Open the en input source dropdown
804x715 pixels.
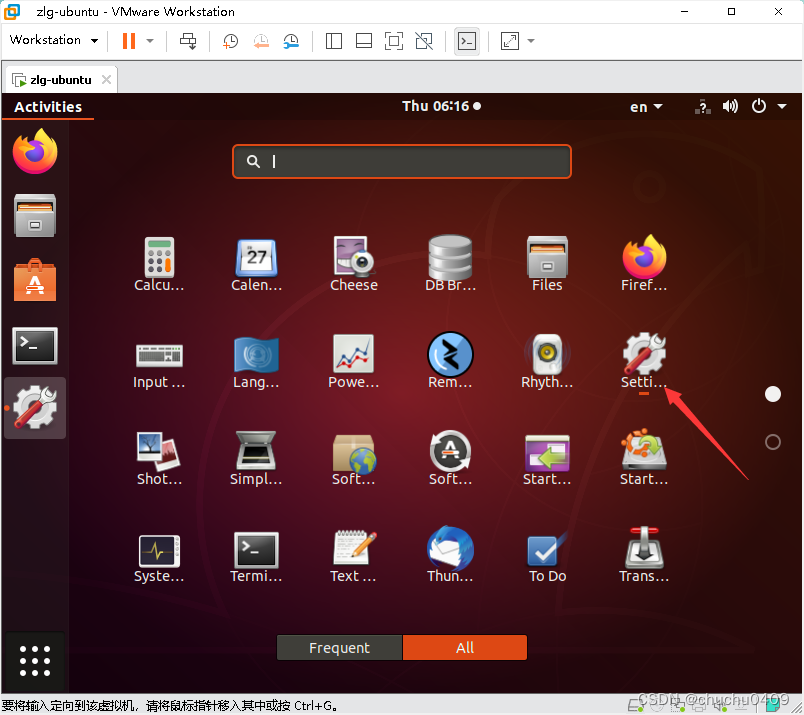point(646,107)
